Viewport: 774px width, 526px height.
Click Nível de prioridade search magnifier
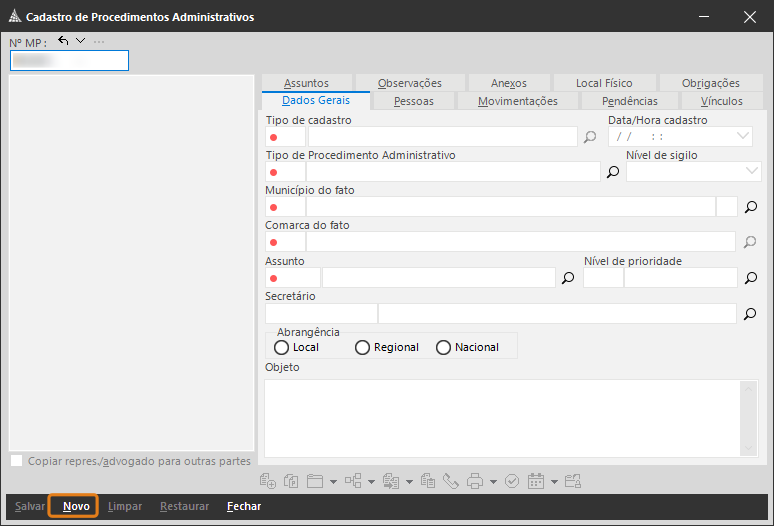pos(751,278)
